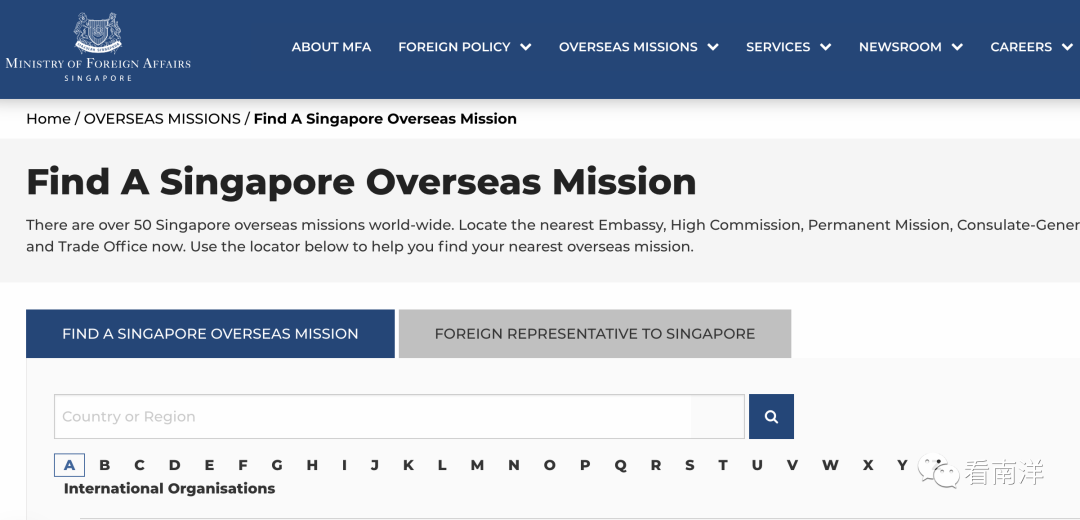Switch to Foreign Representative To Singapore tab
The height and width of the screenshot is (520, 1080).
coord(595,334)
